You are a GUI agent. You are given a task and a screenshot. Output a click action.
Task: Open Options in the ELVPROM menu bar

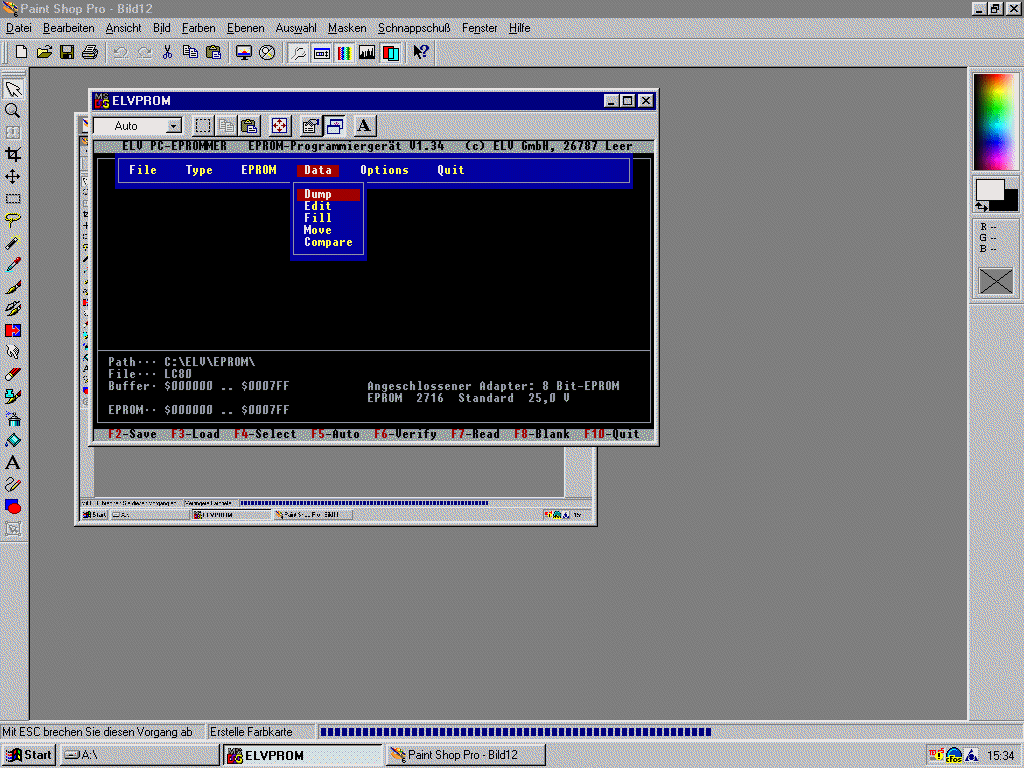384,170
